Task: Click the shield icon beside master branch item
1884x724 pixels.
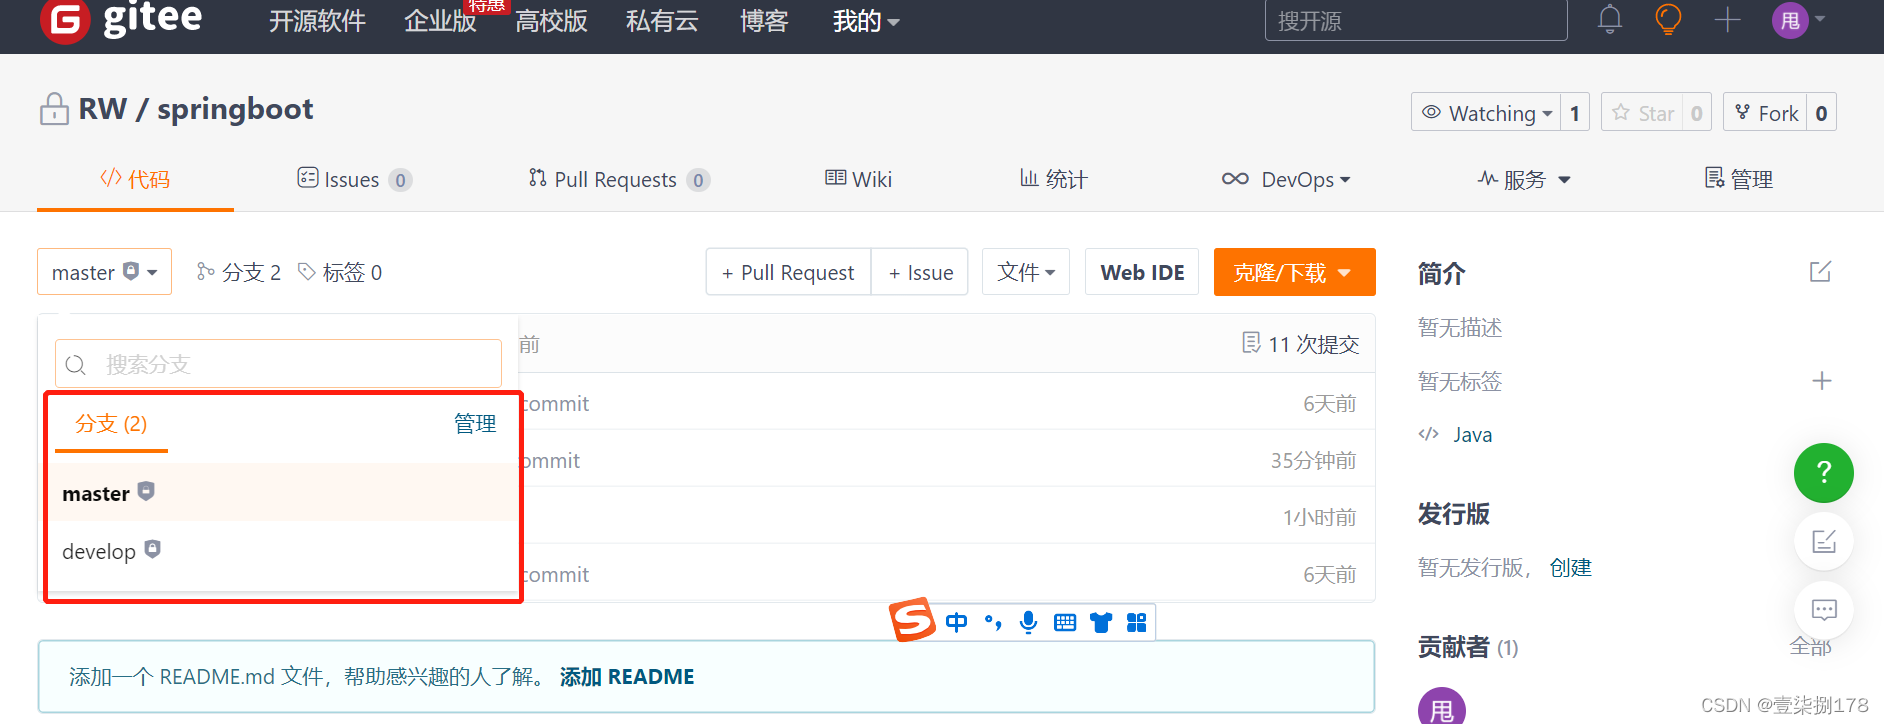Action: (x=146, y=491)
